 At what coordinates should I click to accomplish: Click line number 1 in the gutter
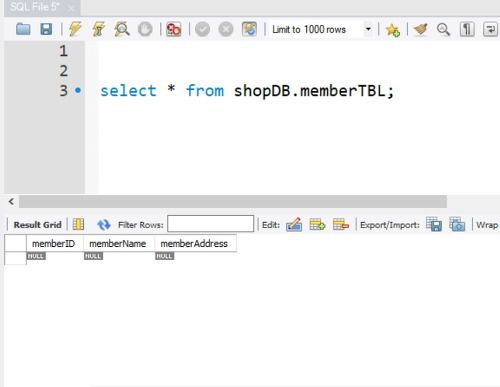pyautogui.click(x=63, y=51)
